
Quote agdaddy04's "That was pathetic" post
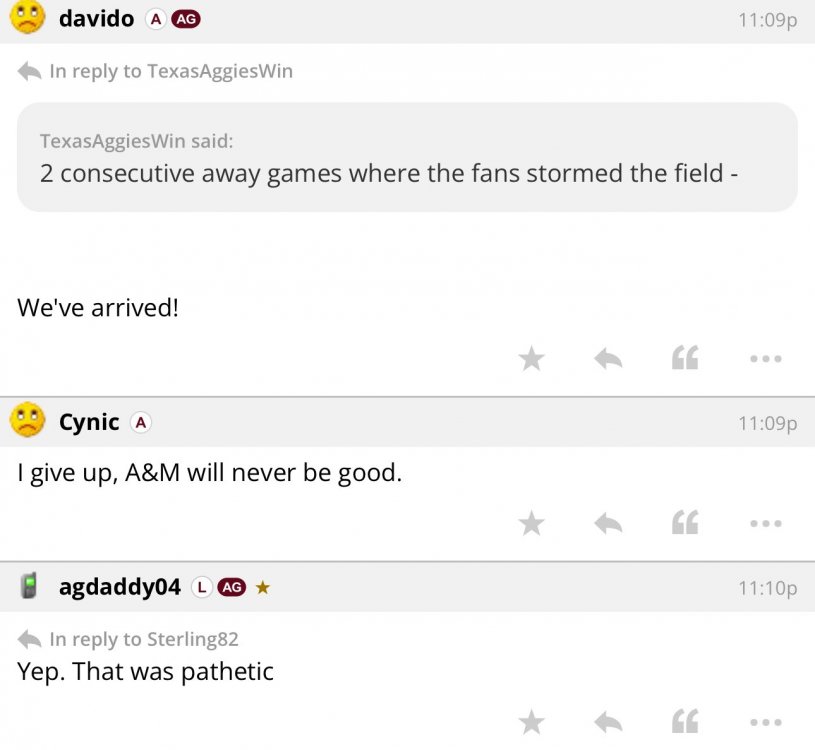point(685,721)
